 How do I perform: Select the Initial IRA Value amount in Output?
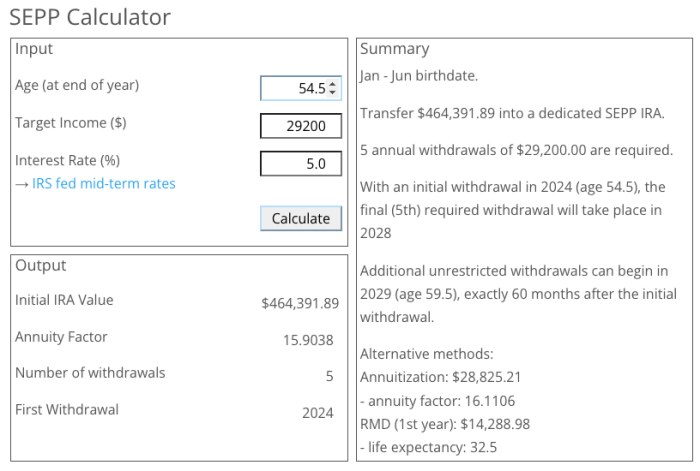(x=299, y=302)
